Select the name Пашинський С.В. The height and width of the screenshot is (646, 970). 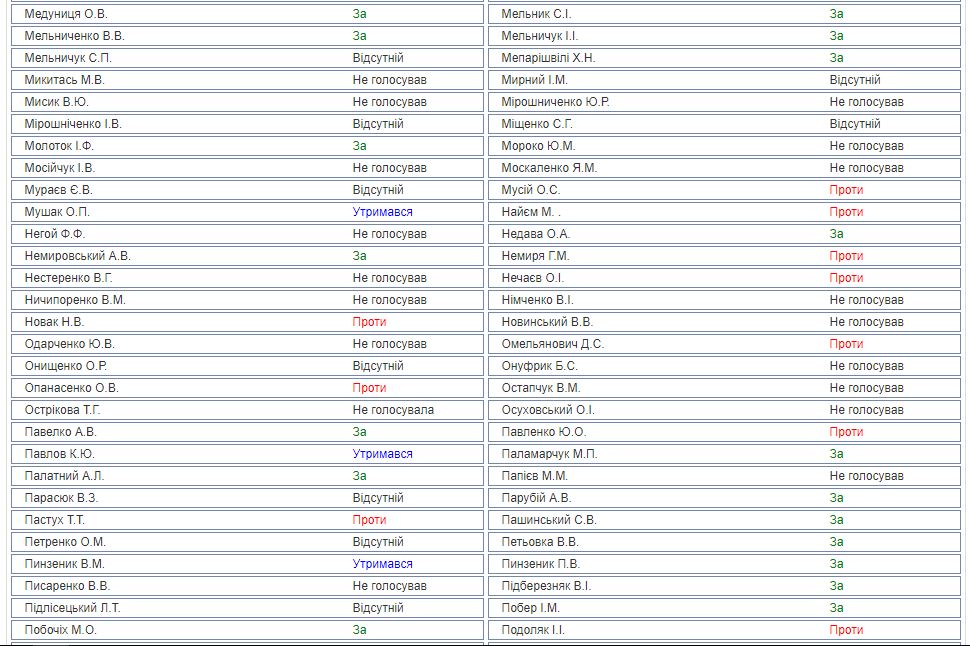click(x=549, y=520)
